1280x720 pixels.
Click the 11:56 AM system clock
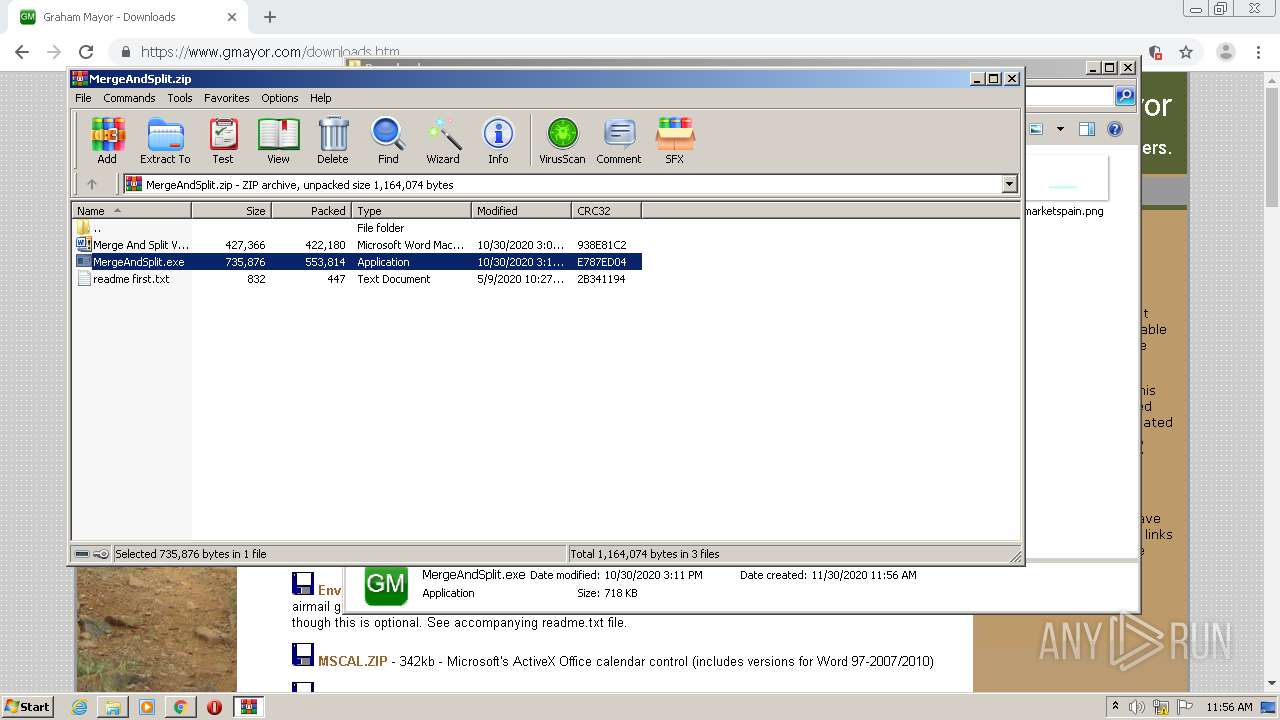point(1229,707)
